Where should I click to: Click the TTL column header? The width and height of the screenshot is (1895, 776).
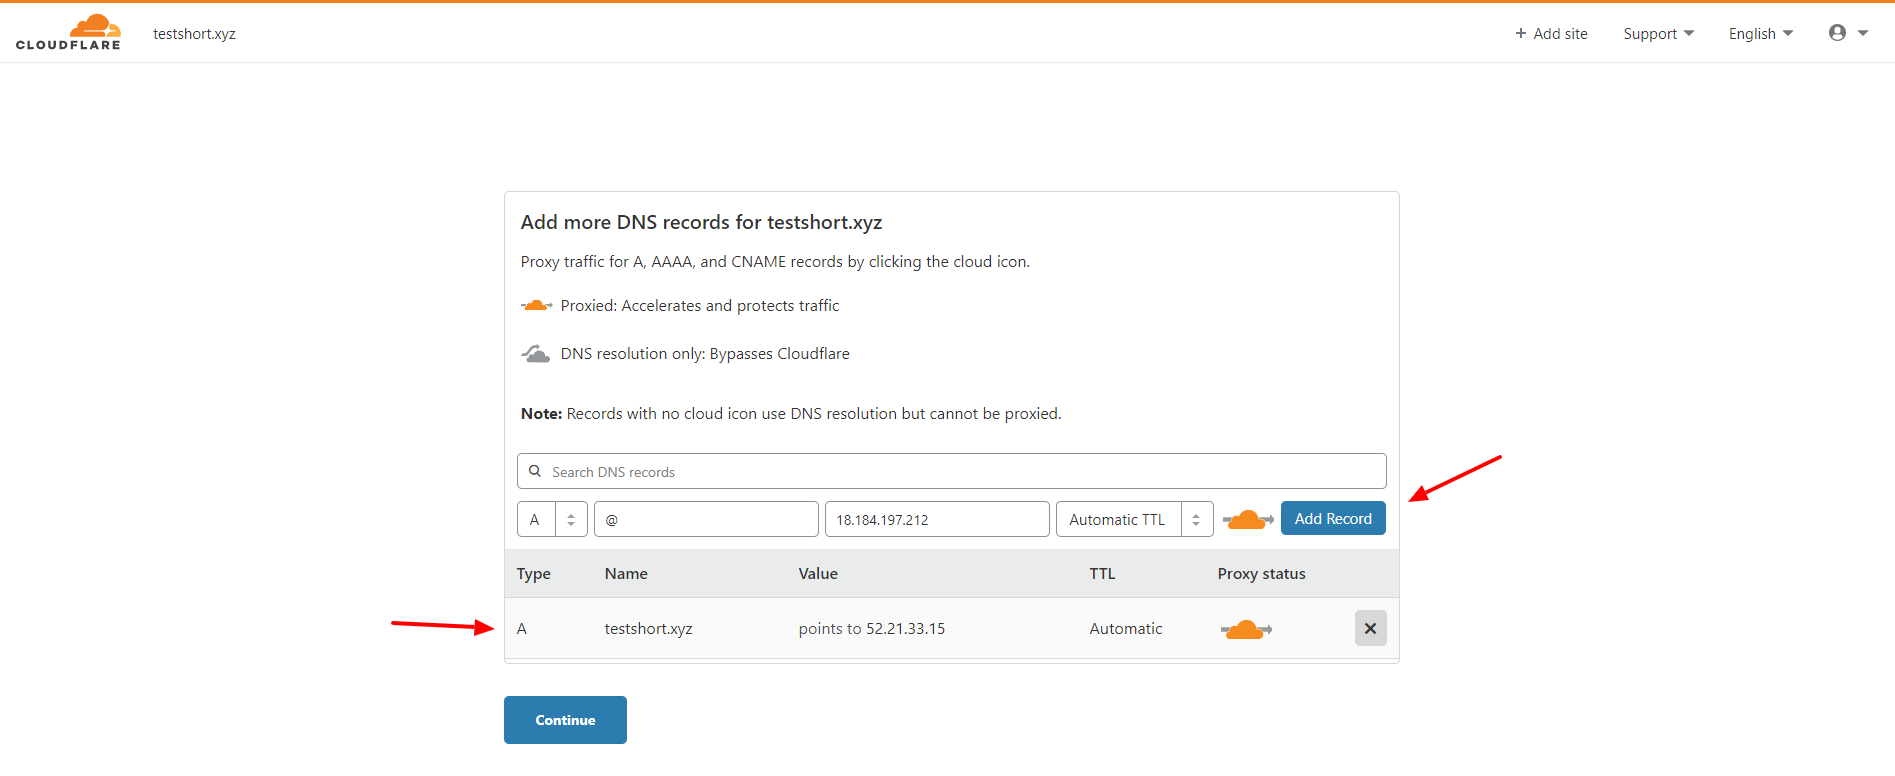1102,574
